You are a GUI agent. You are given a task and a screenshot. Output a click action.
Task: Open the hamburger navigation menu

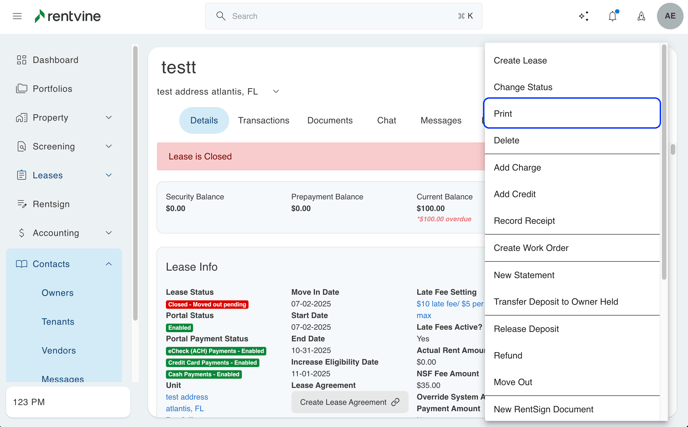tap(17, 16)
